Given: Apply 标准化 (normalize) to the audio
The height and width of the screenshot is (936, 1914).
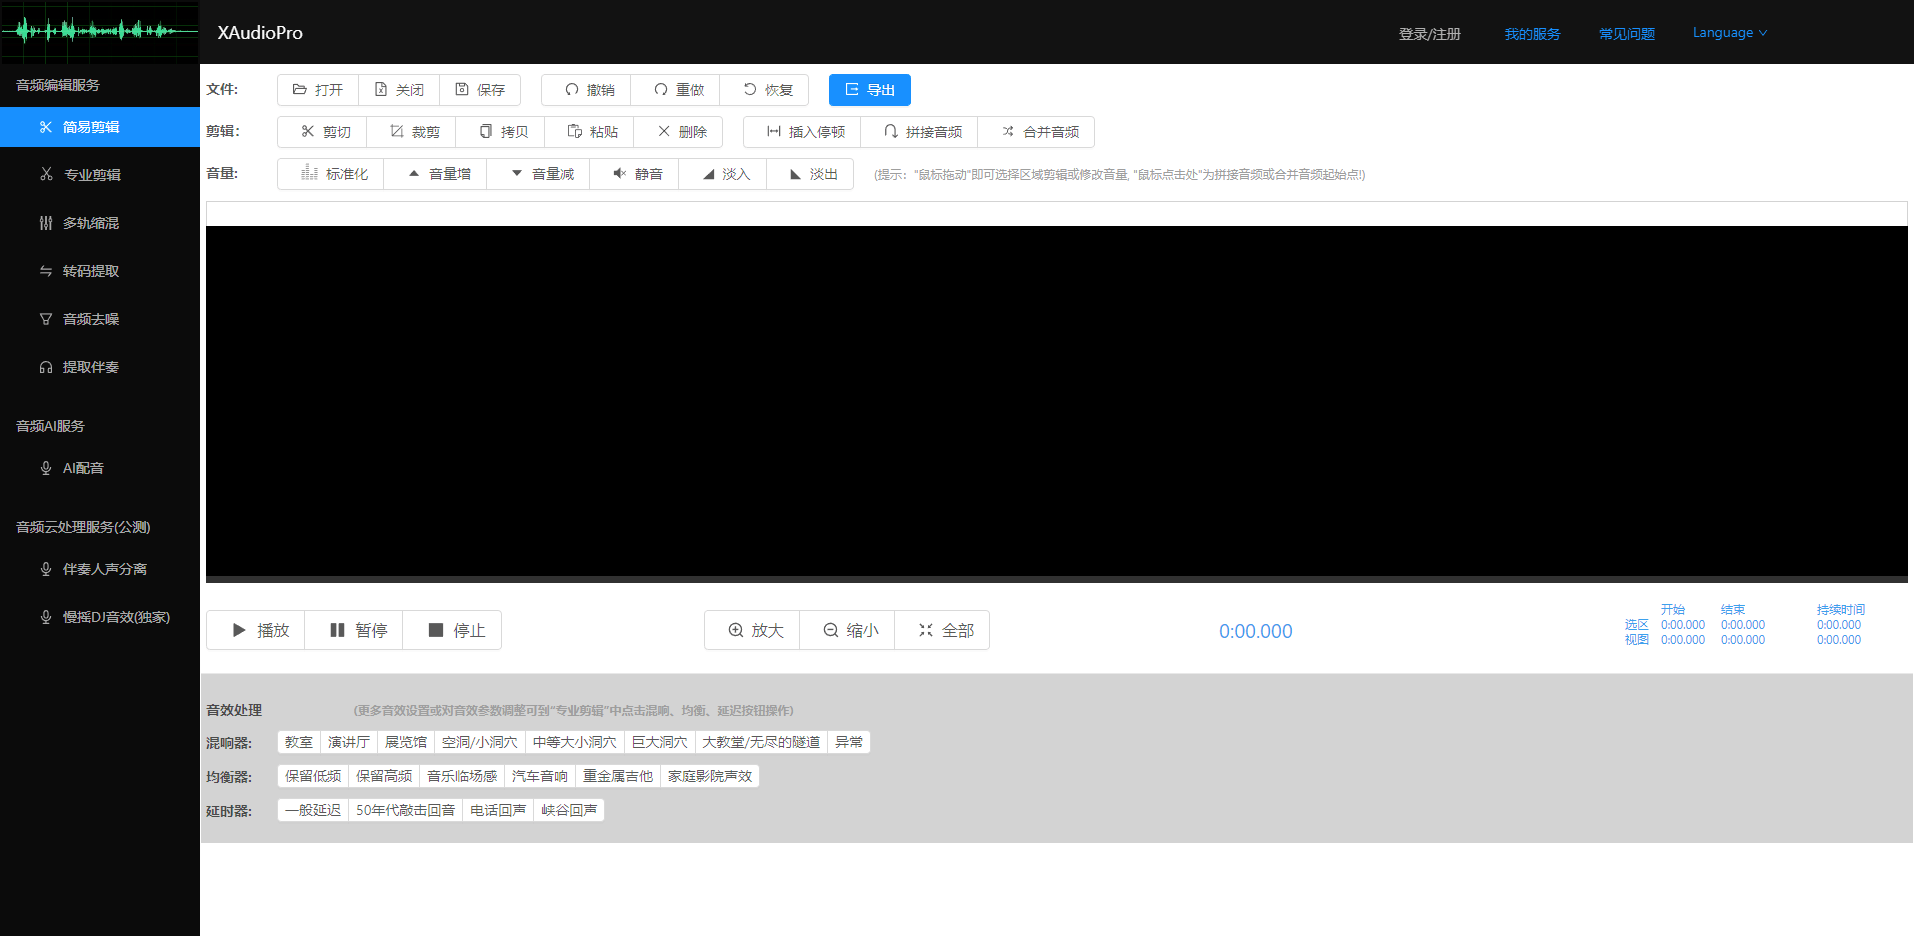Looking at the screenshot, I should click(x=330, y=173).
